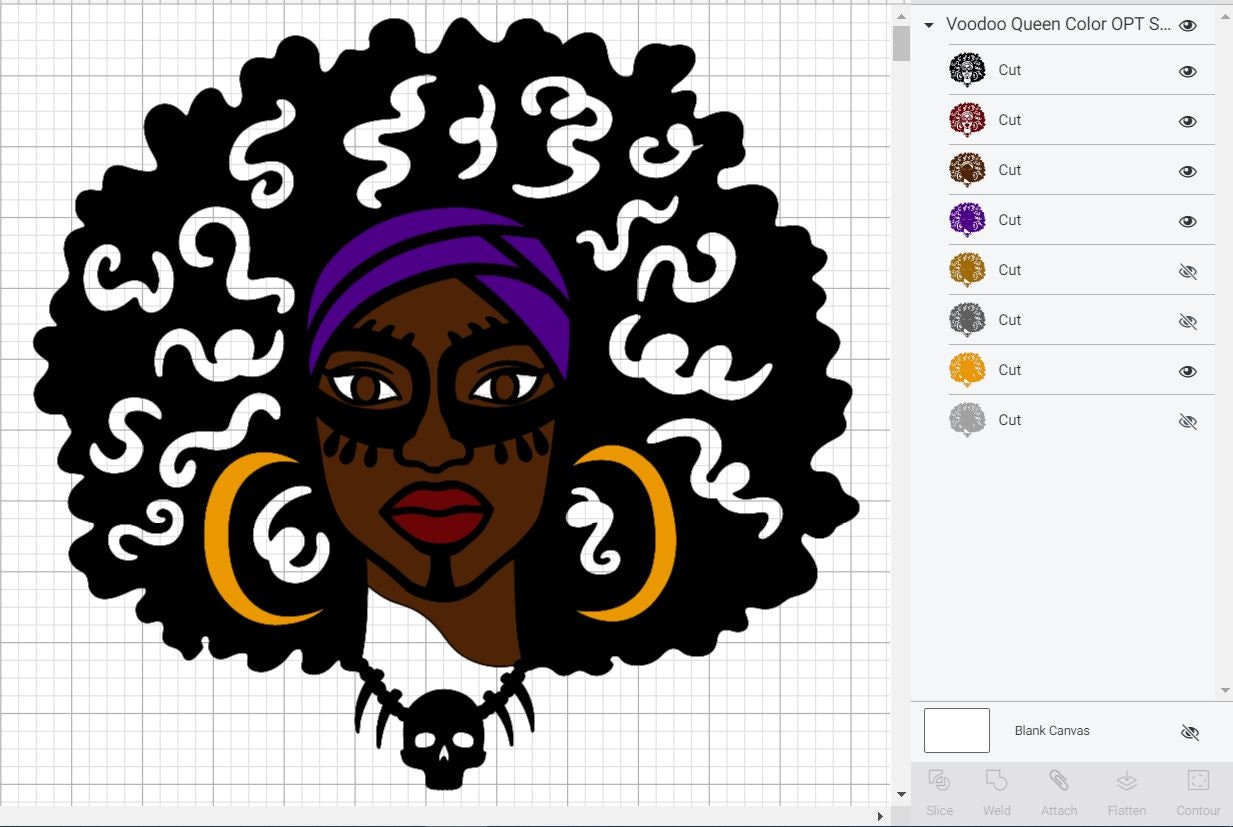Open the Contour tool

[1197, 793]
